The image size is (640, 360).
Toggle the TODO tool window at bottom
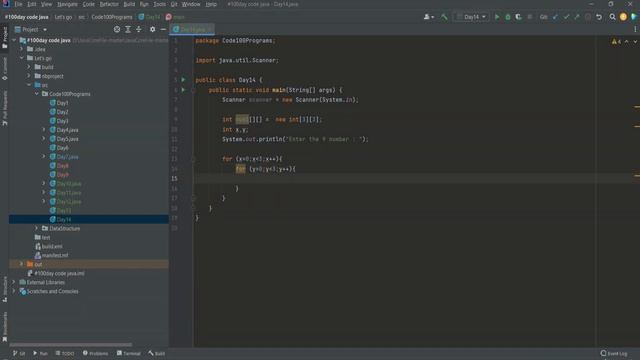[x=65, y=353]
